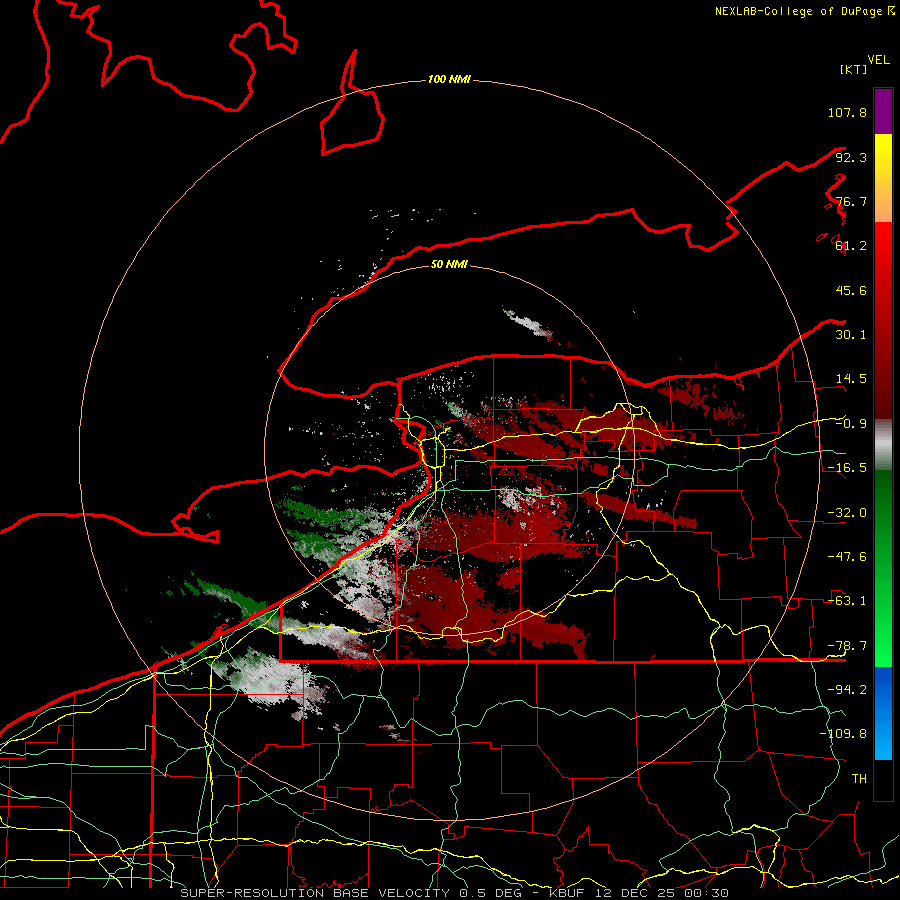The width and height of the screenshot is (900, 900).
Task: Click the -0.9 legend value
Action: [851, 424]
